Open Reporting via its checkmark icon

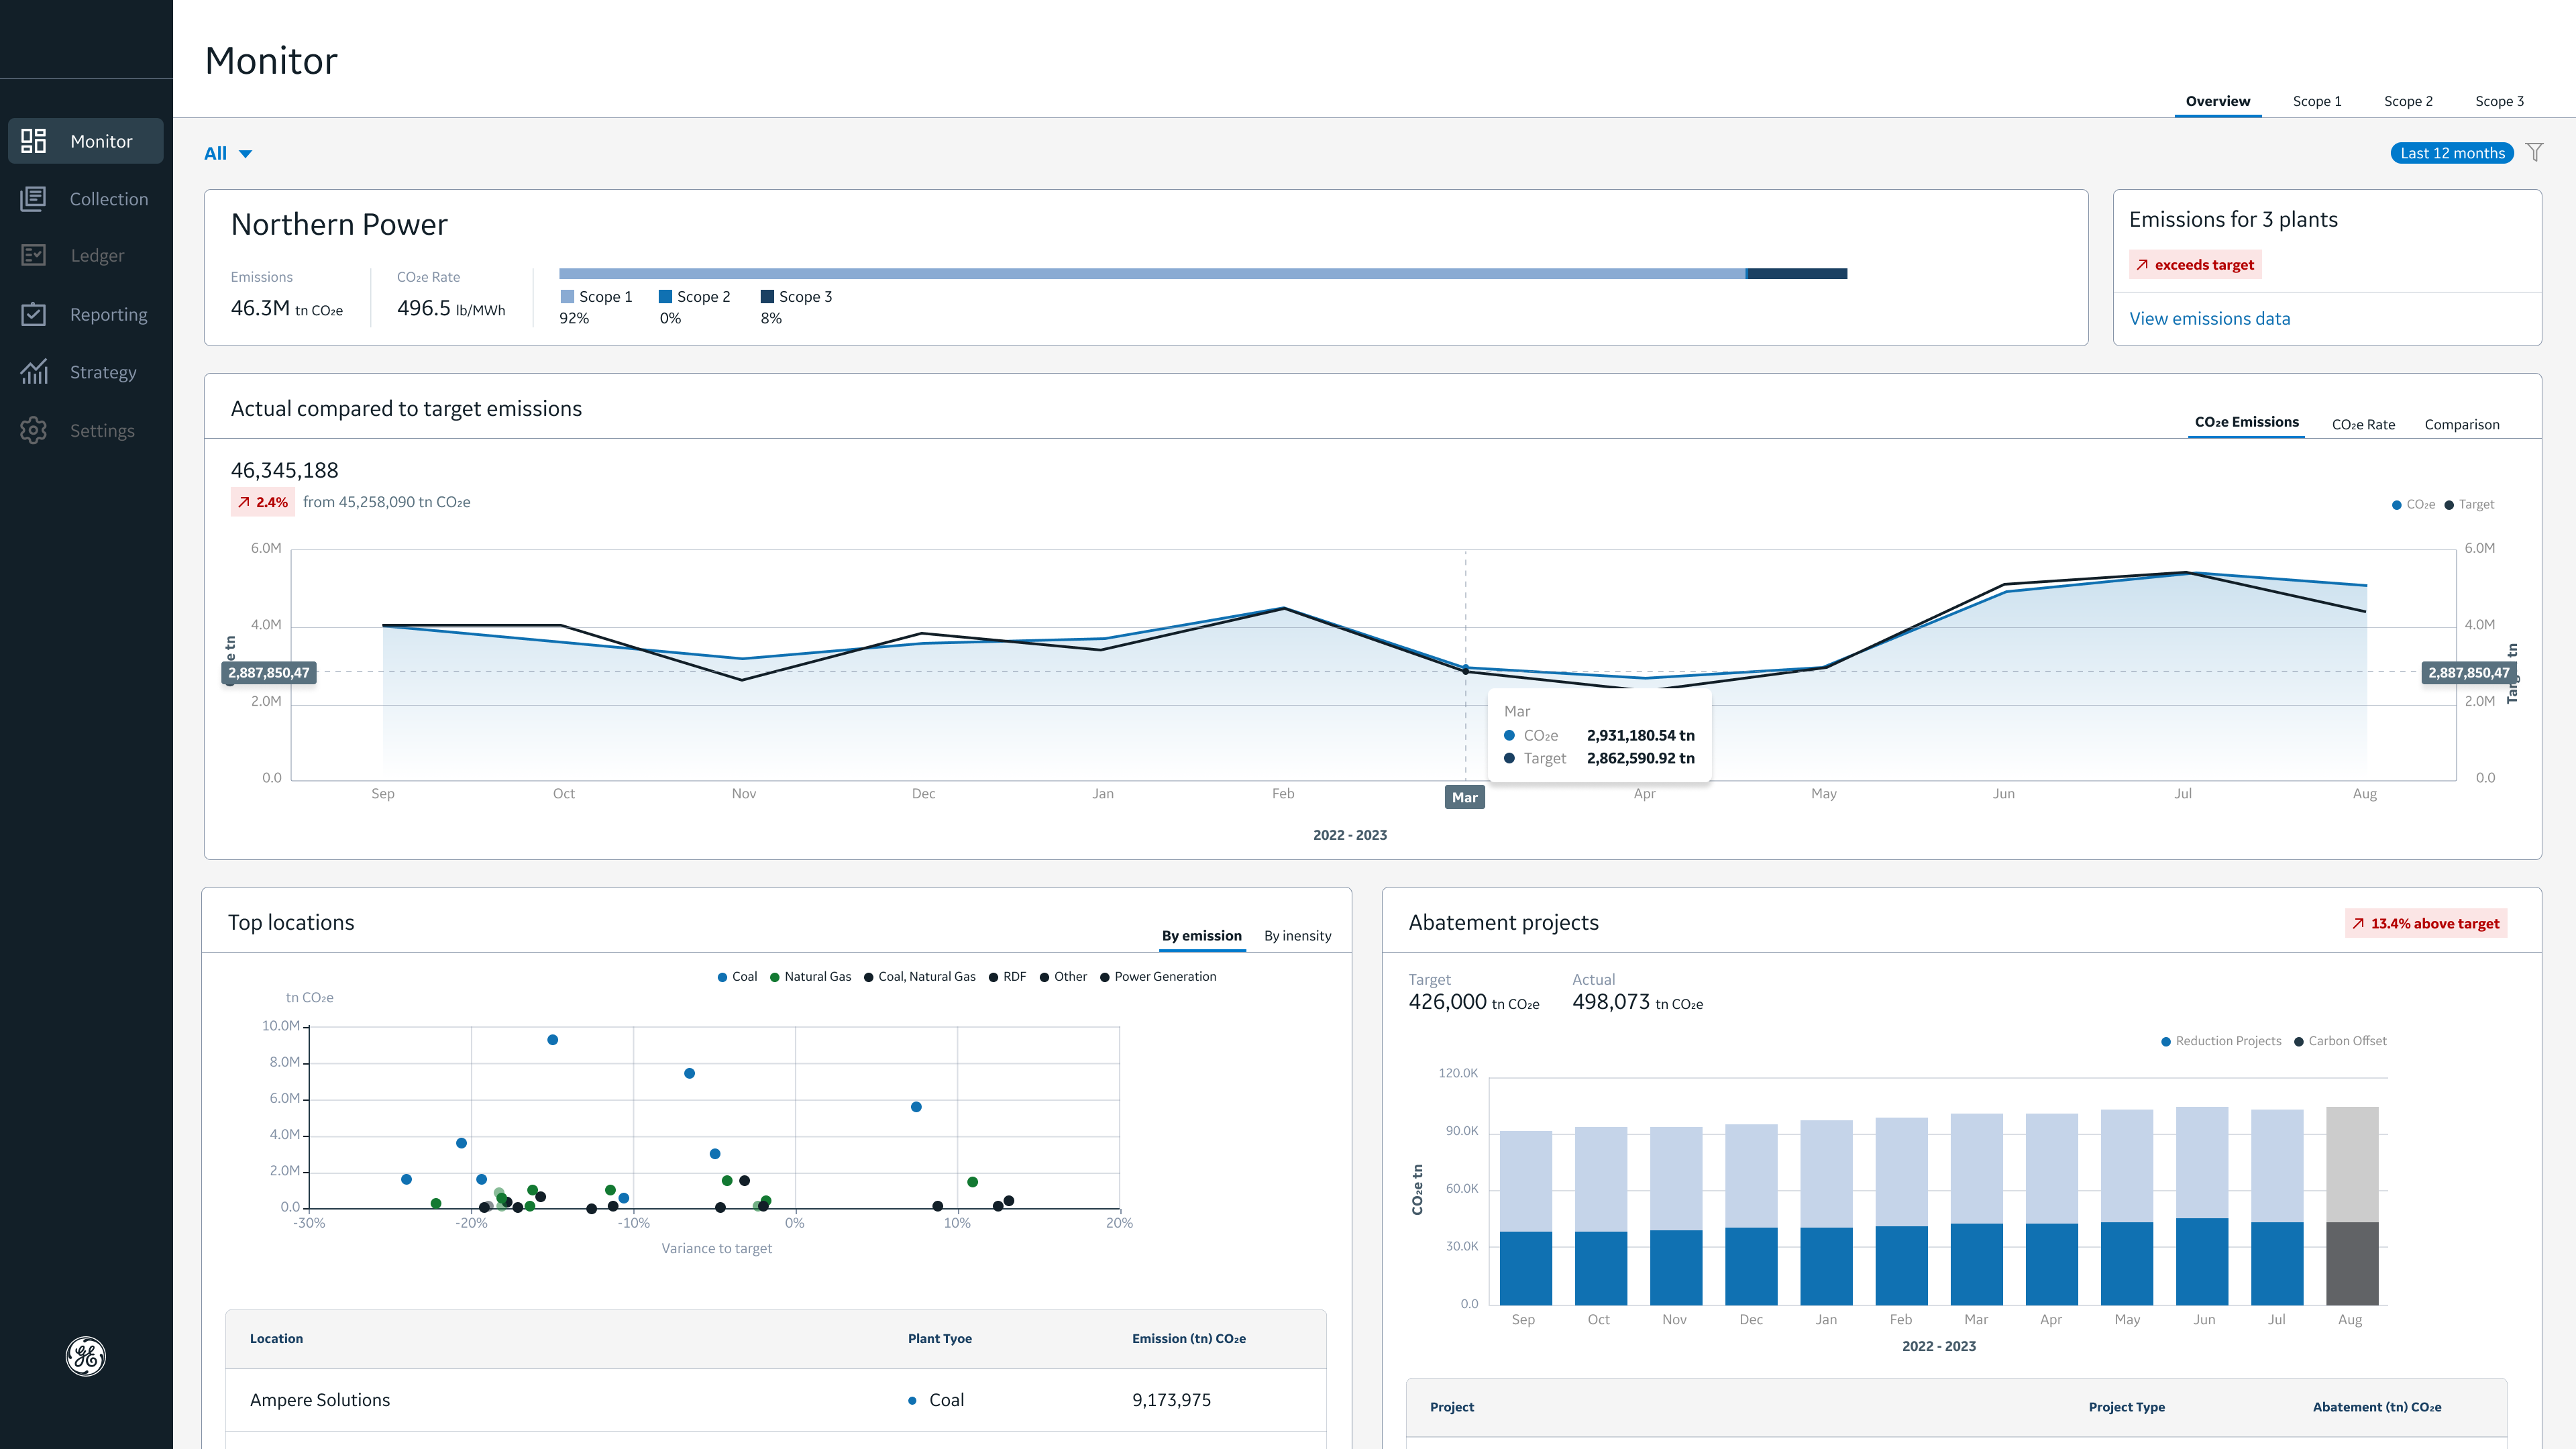[x=34, y=314]
